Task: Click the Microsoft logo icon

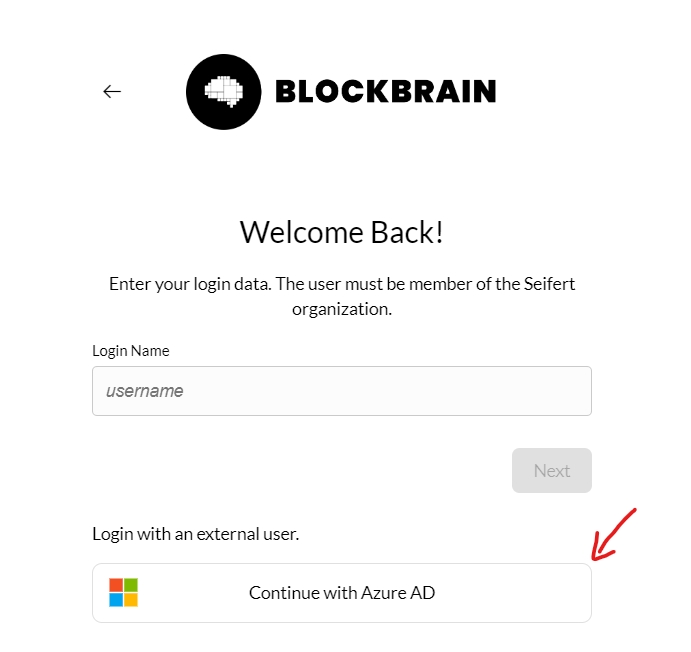Action: point(123,592)
